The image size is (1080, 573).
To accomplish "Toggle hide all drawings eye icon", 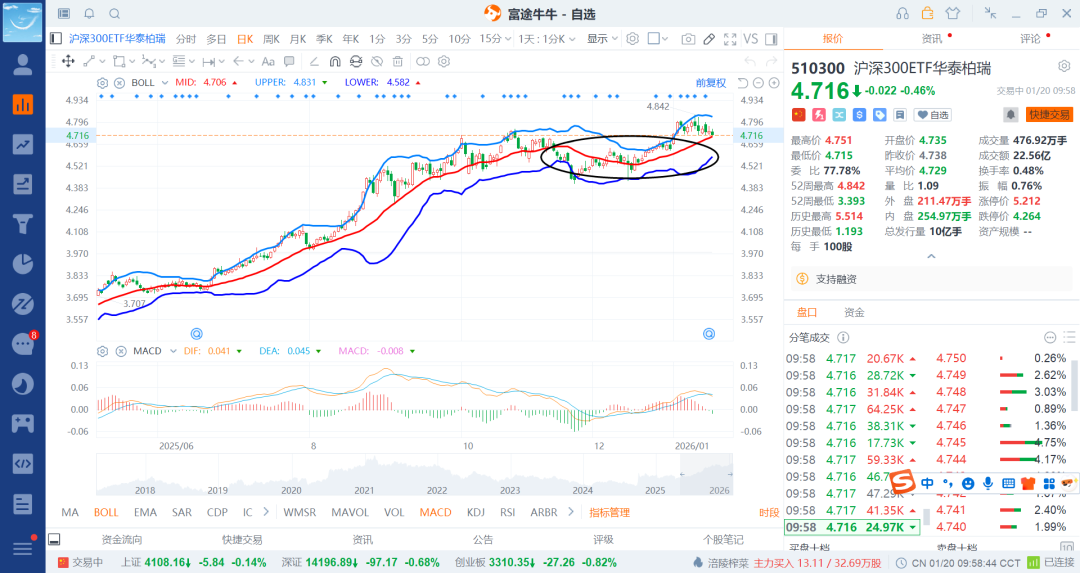I will [377, 61].
